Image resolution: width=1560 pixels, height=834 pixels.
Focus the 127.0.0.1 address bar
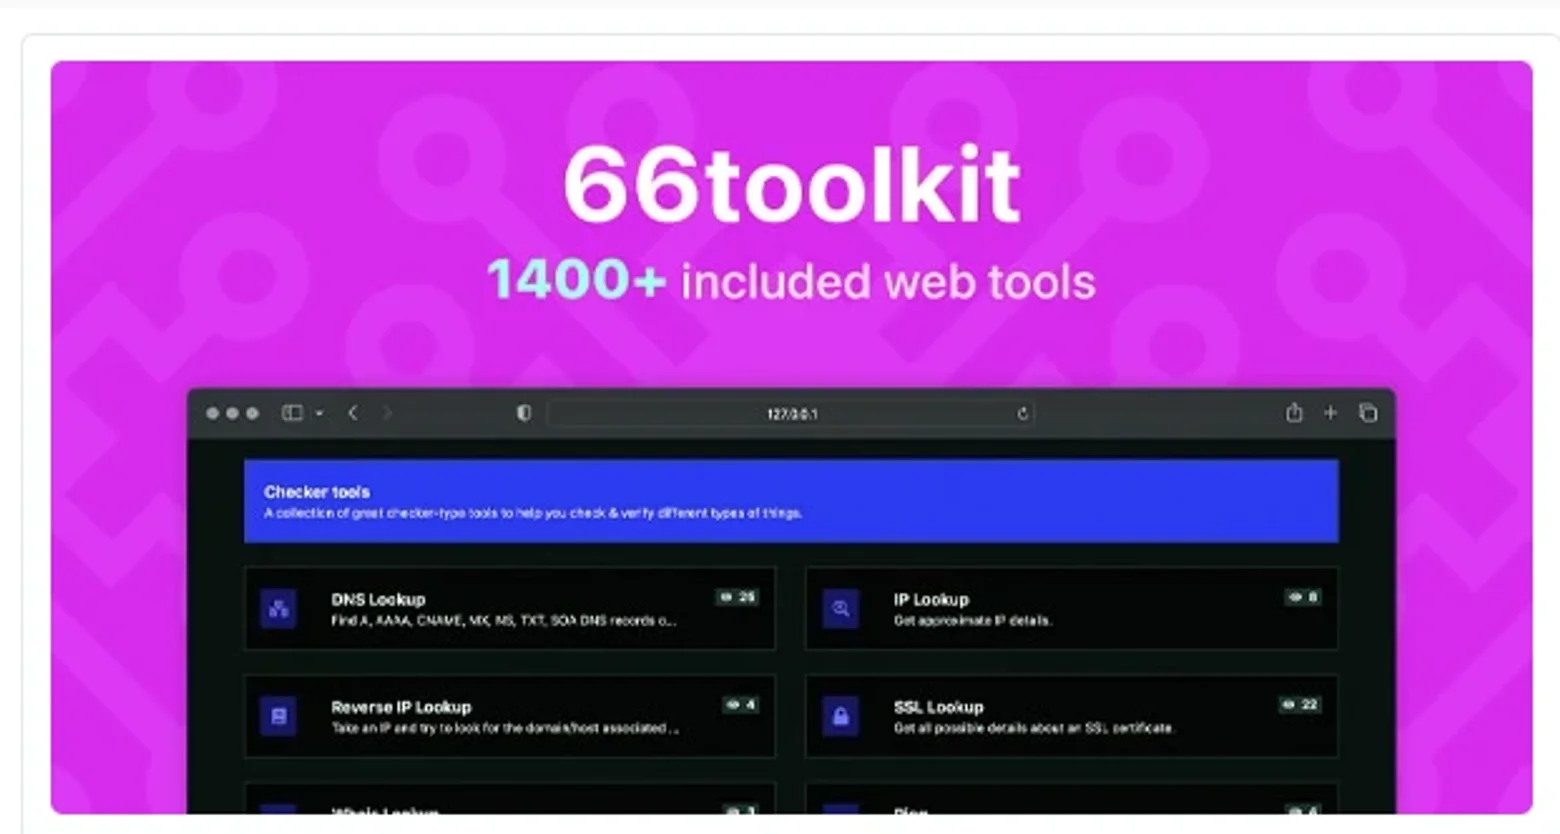(791, 413)
